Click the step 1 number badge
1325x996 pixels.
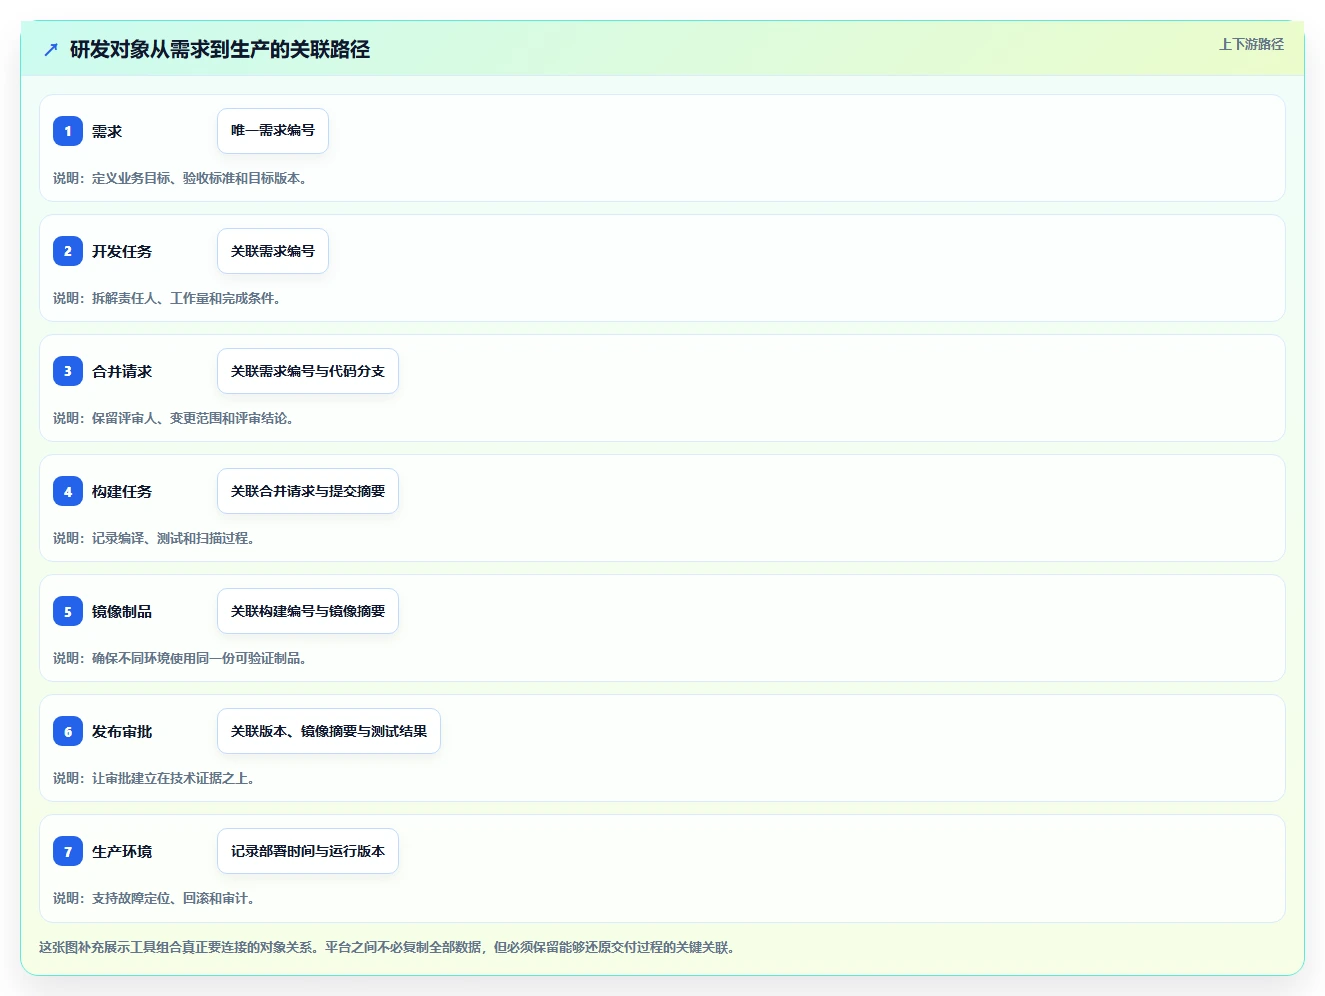click(68, 131)
